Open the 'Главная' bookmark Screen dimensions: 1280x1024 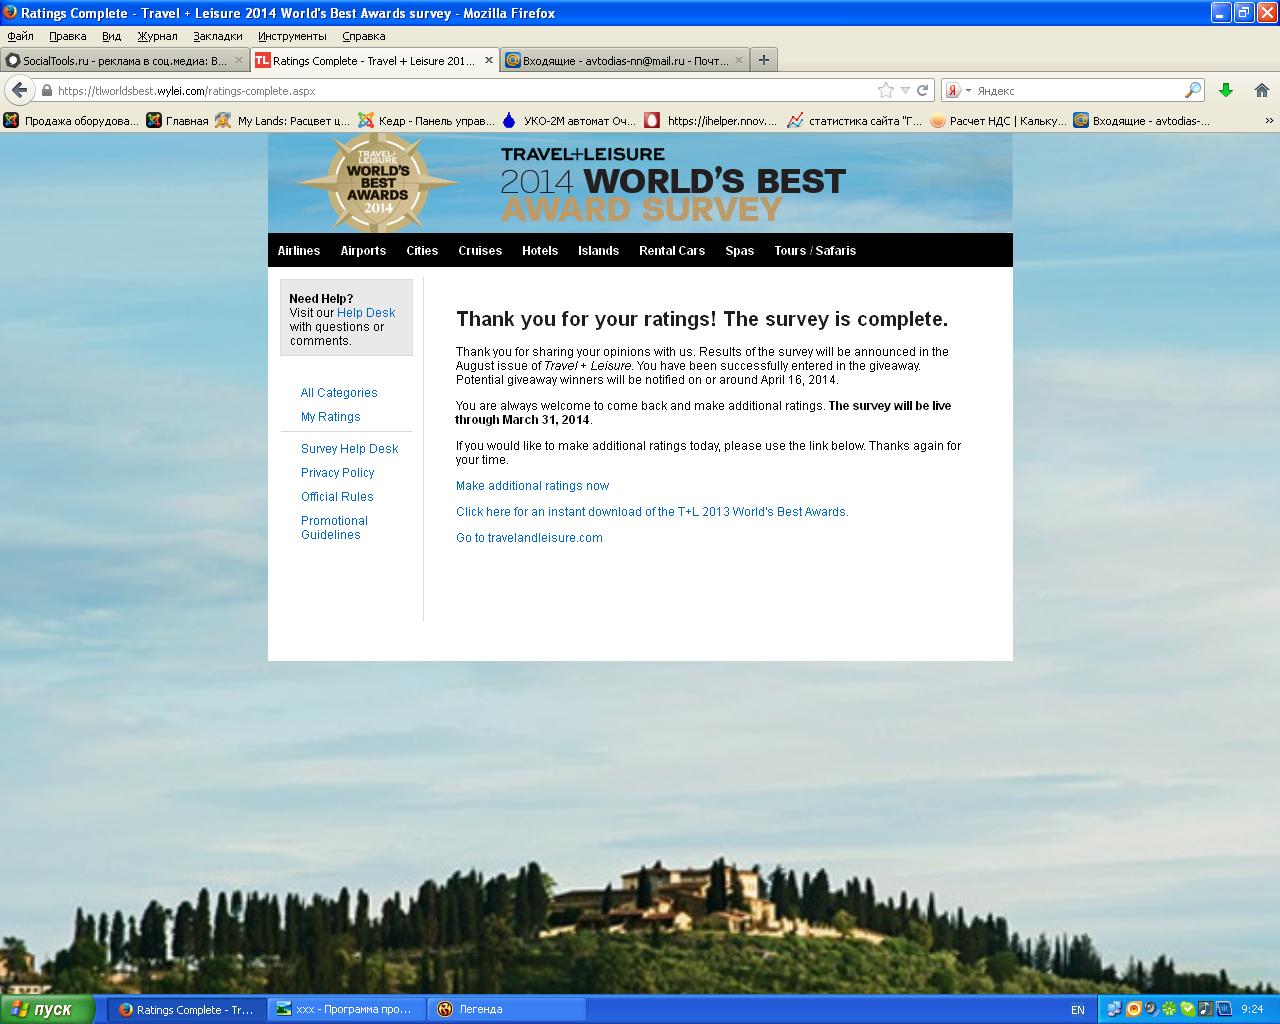pos(177,120)
